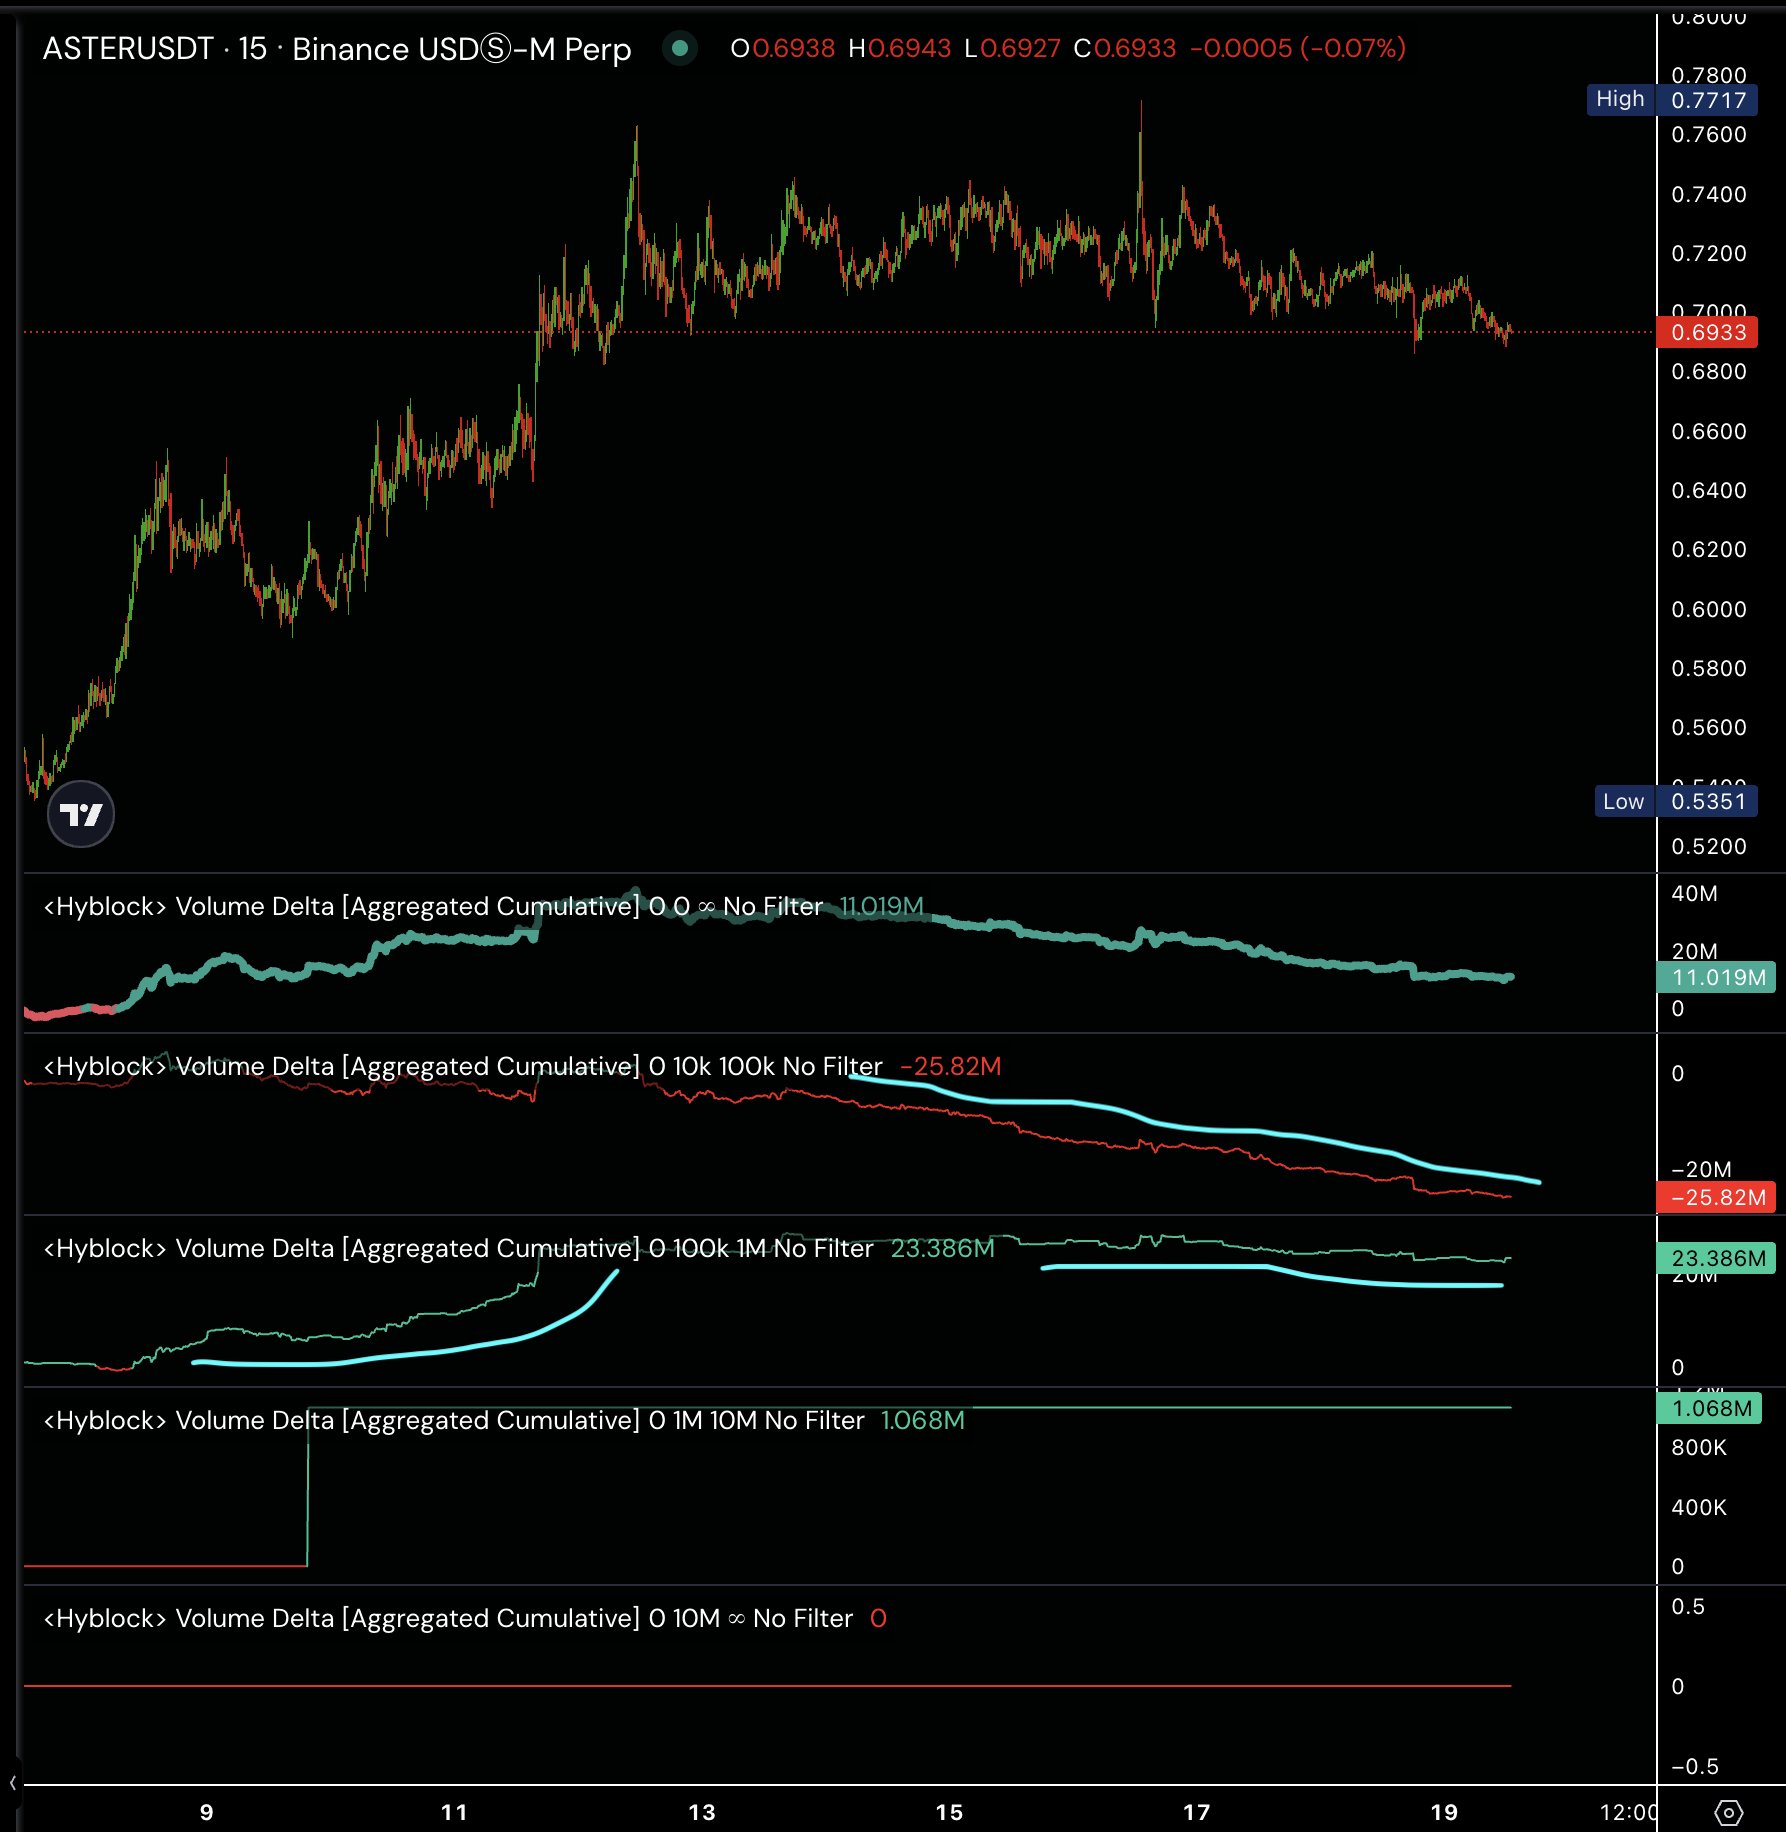Viewport: 1786px width, 1832px height.
Task: Select the 100k 1M Volume Delta indicator title
Action: 458,1248
